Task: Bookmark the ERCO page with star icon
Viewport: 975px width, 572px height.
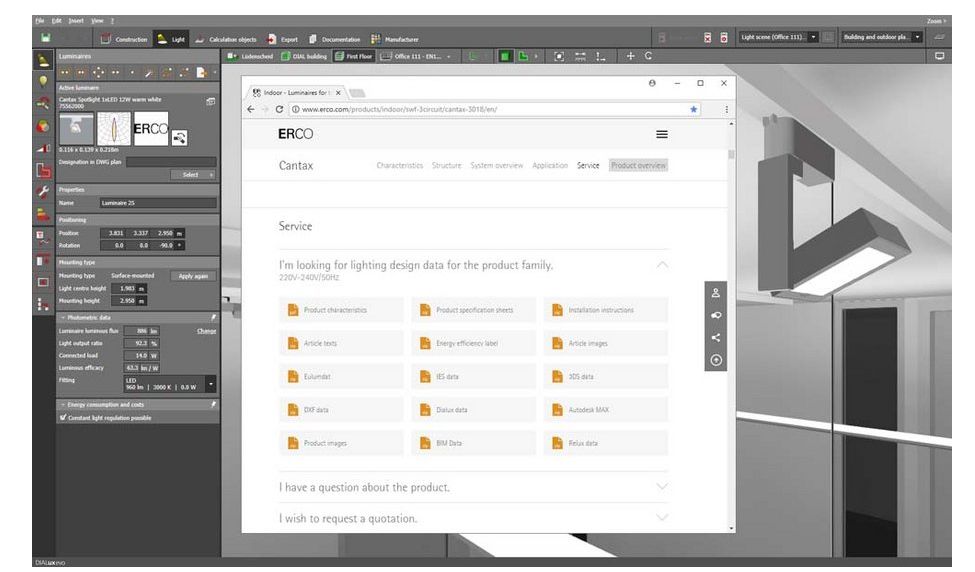Action: tap(693, 109)
